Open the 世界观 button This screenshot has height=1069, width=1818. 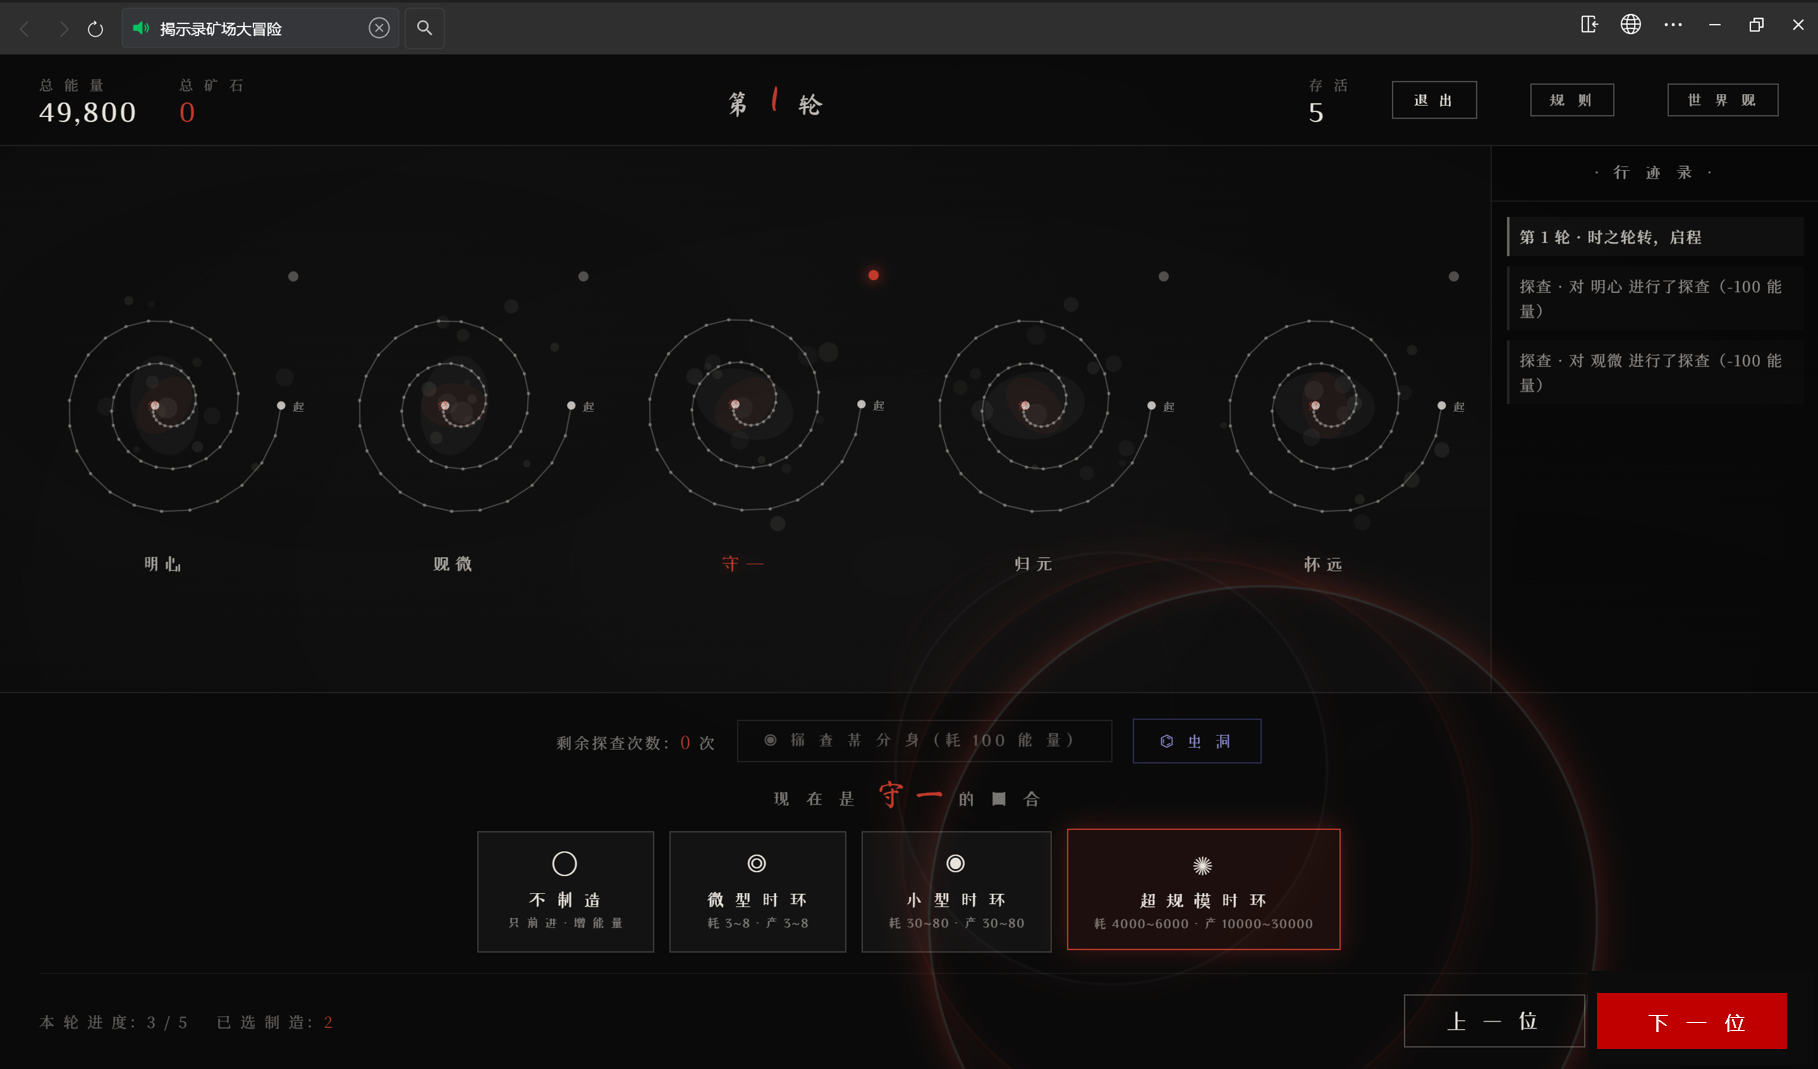click(x=1723, y=100)
